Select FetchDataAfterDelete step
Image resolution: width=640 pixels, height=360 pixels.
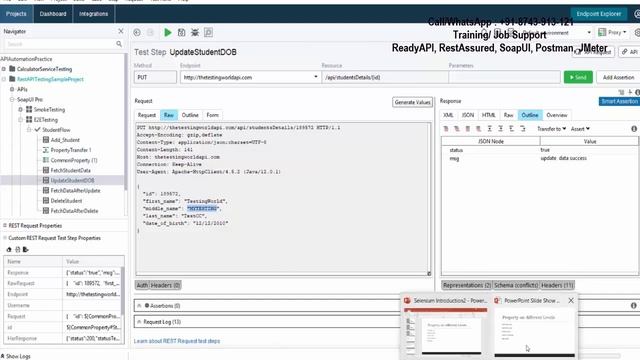74,211
